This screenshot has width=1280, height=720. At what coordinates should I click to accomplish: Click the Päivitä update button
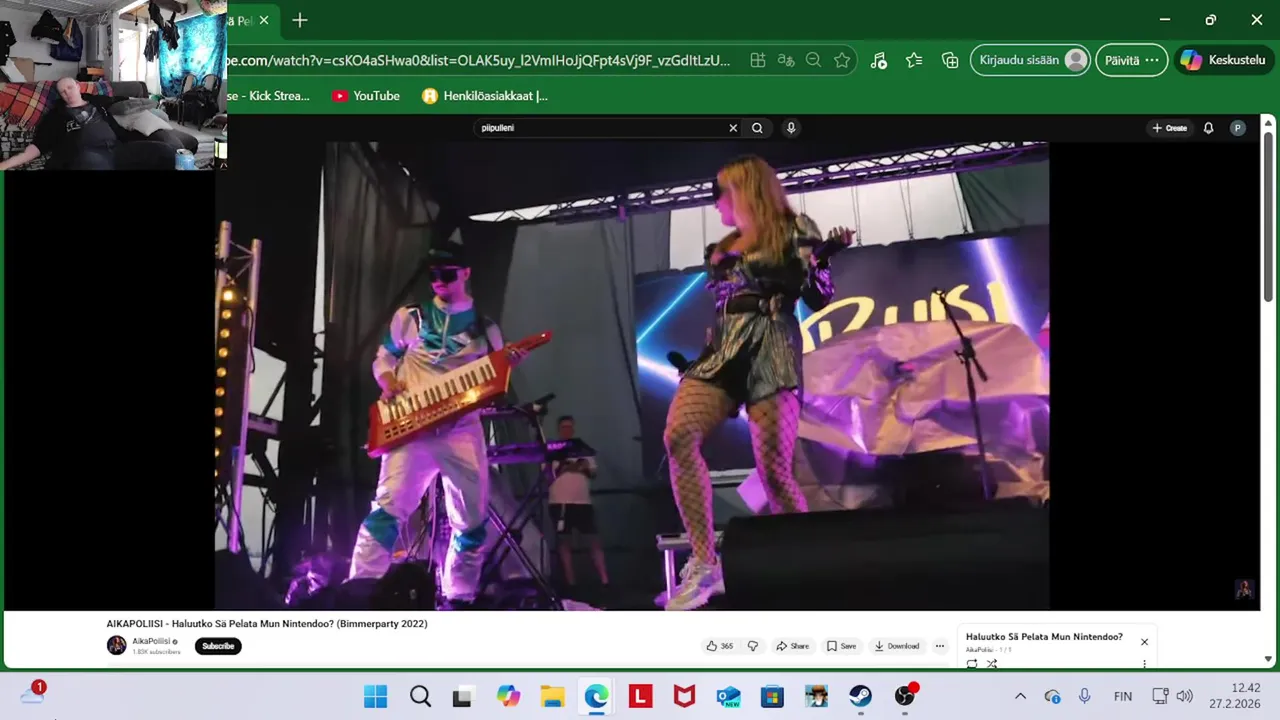(x=1131, y=60)
